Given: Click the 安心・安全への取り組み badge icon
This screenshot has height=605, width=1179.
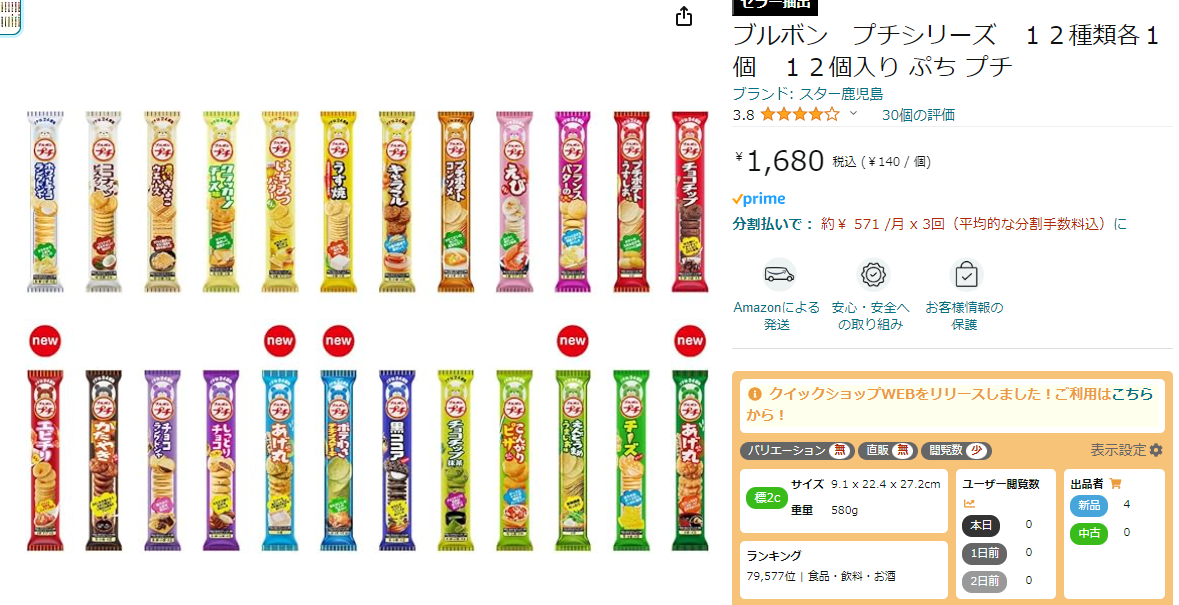Looking at the screenshot, I should tap(873, 274).
